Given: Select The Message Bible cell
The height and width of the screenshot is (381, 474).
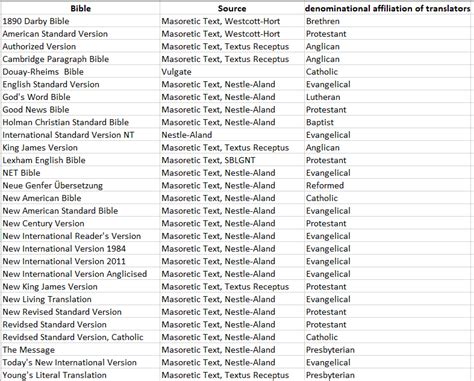Looking at the screenshot, I should pyautogui.click(x=80, y=350).
